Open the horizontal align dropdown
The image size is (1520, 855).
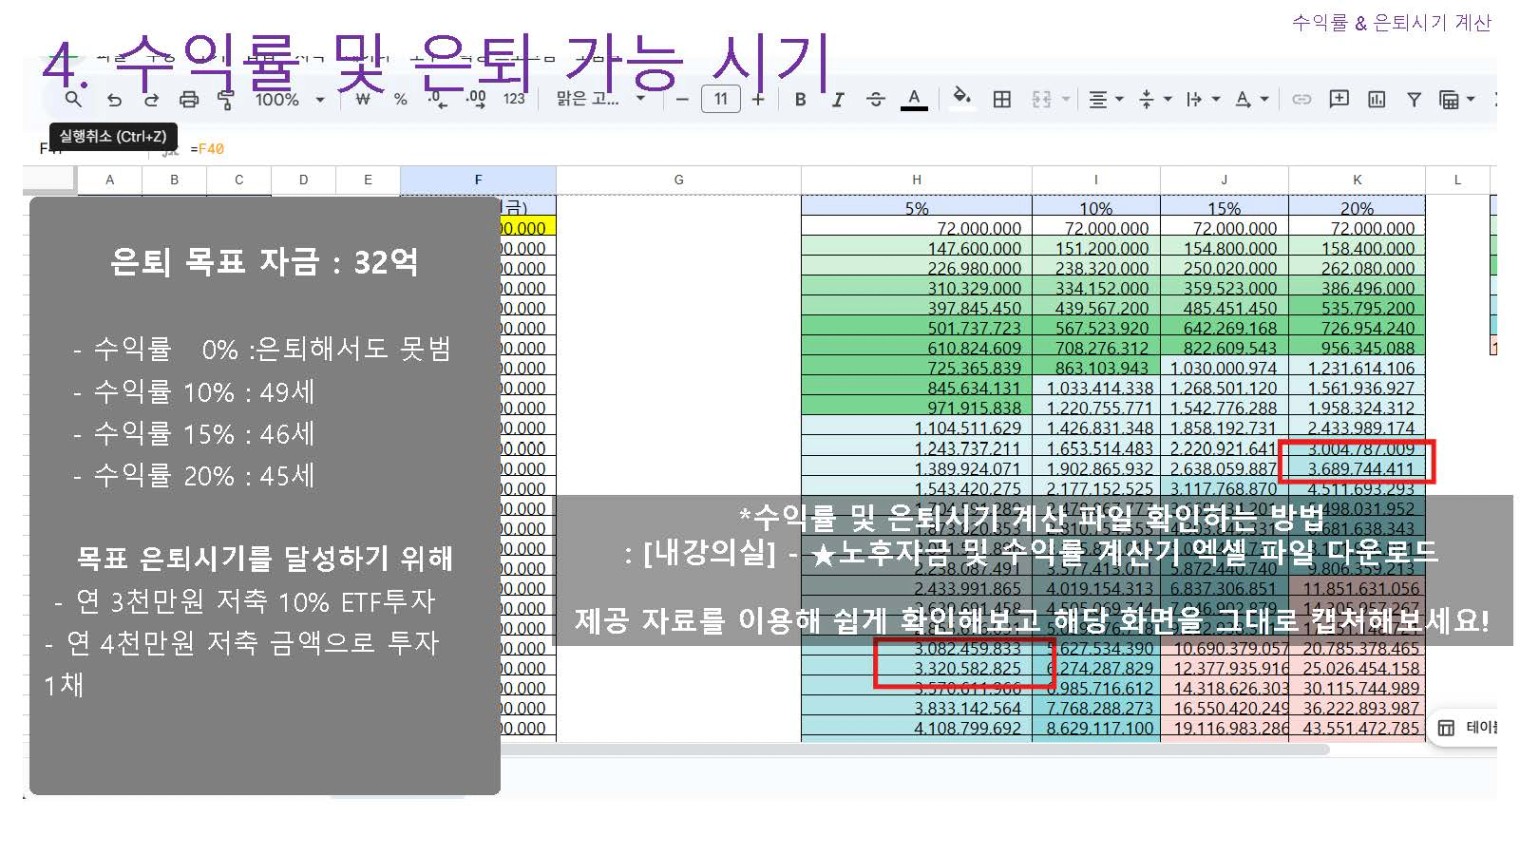pos(1105,99)
